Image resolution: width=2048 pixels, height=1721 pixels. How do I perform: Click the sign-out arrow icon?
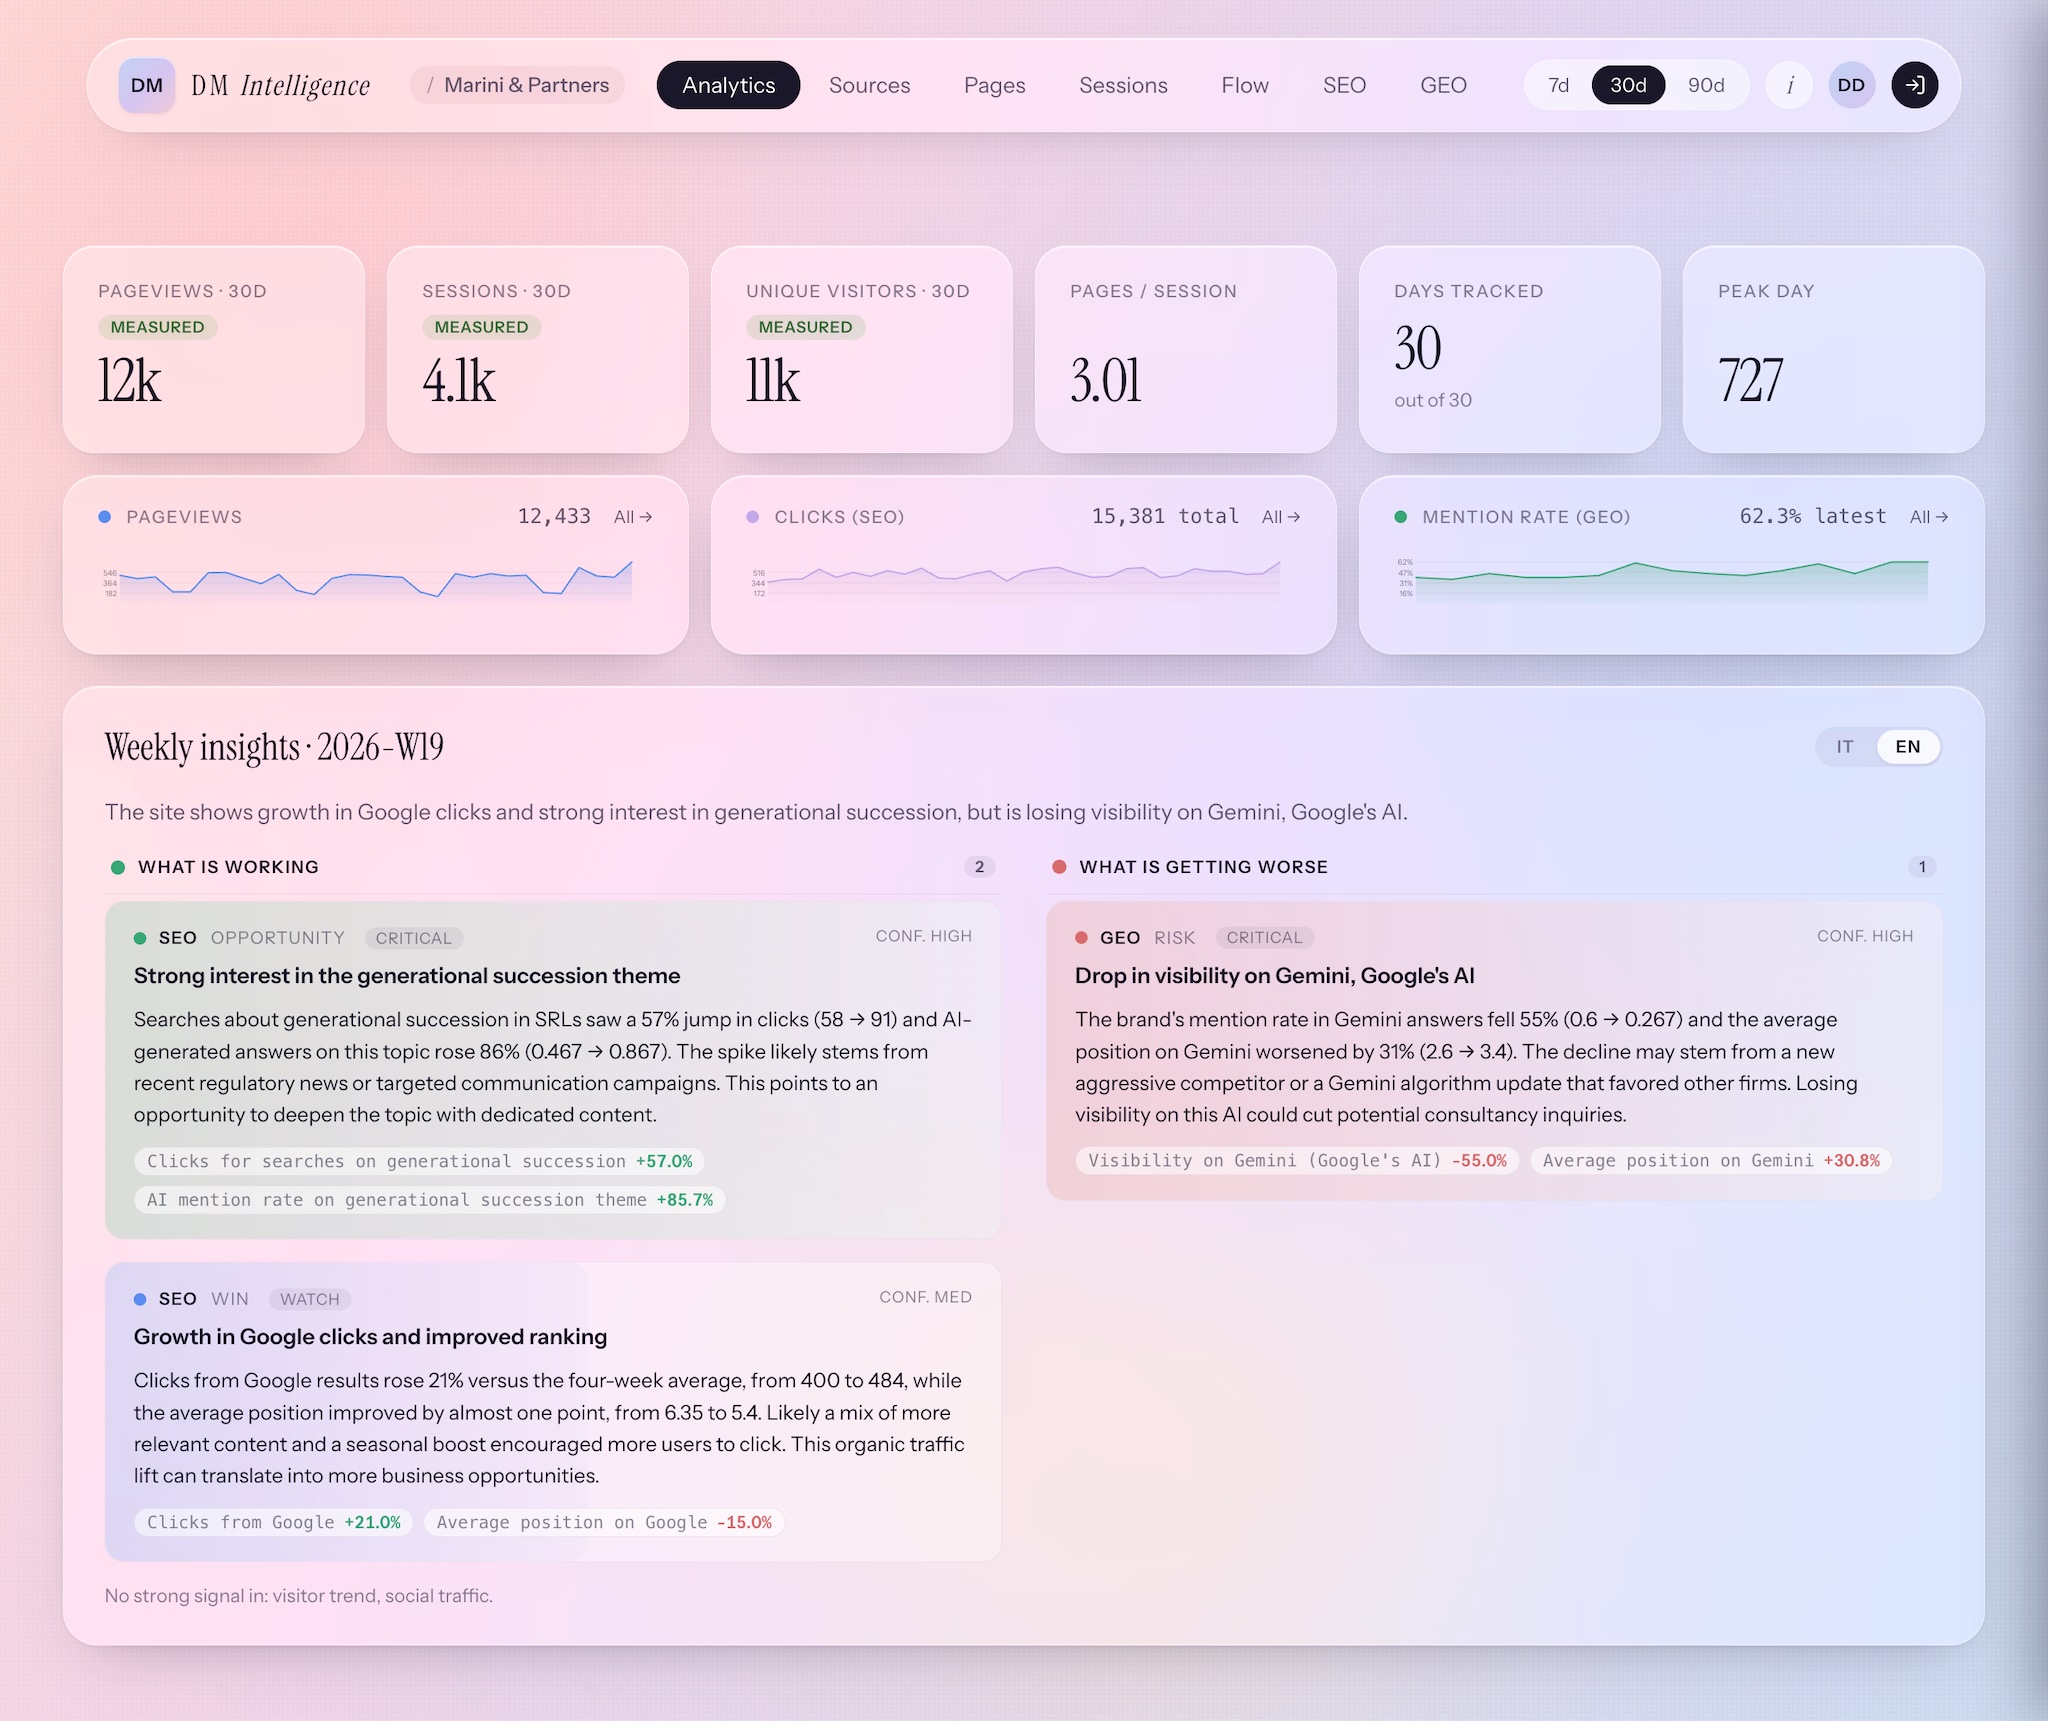1914,85
